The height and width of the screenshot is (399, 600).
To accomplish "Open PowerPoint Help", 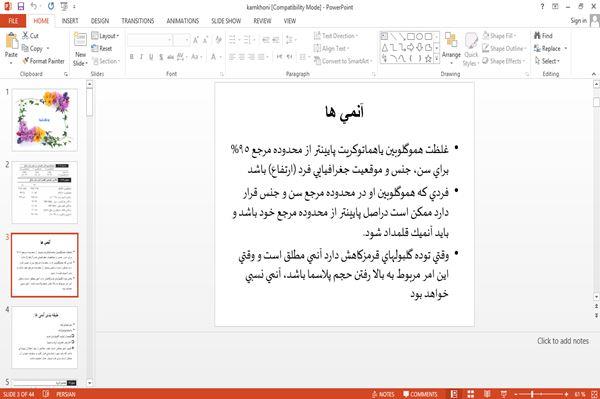I will 542,7.
